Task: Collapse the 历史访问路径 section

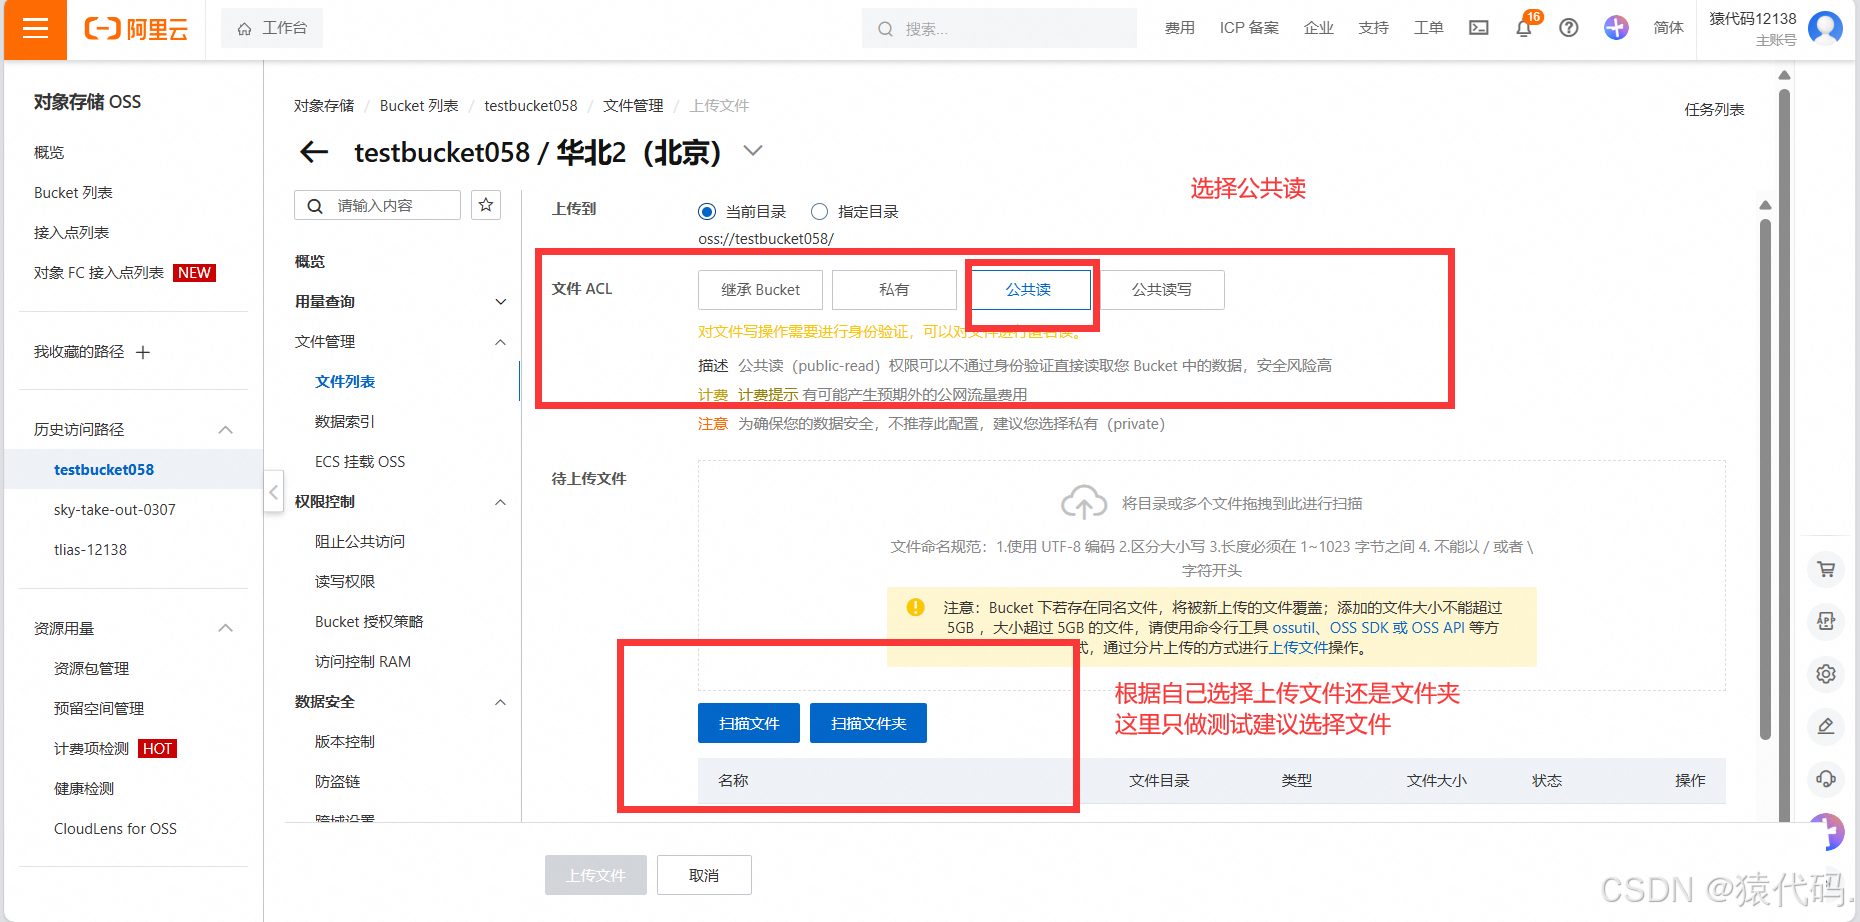Action: pyautogui.click(x=226, y=430)
